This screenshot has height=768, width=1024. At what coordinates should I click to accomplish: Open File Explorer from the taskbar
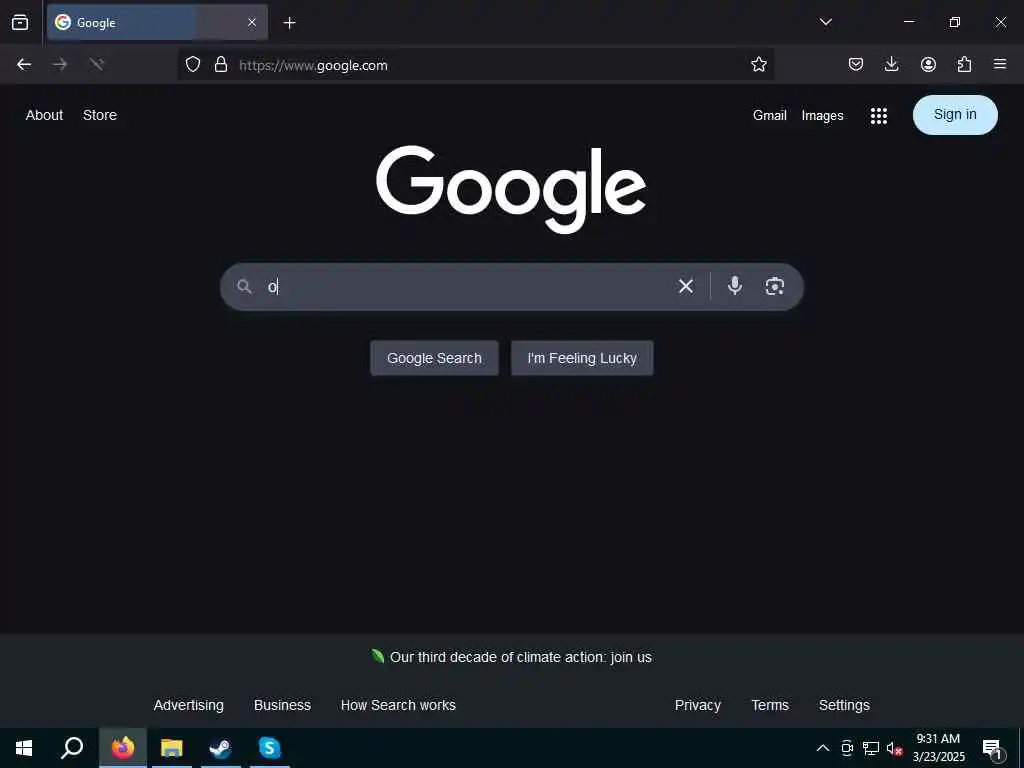pos(172,748)
